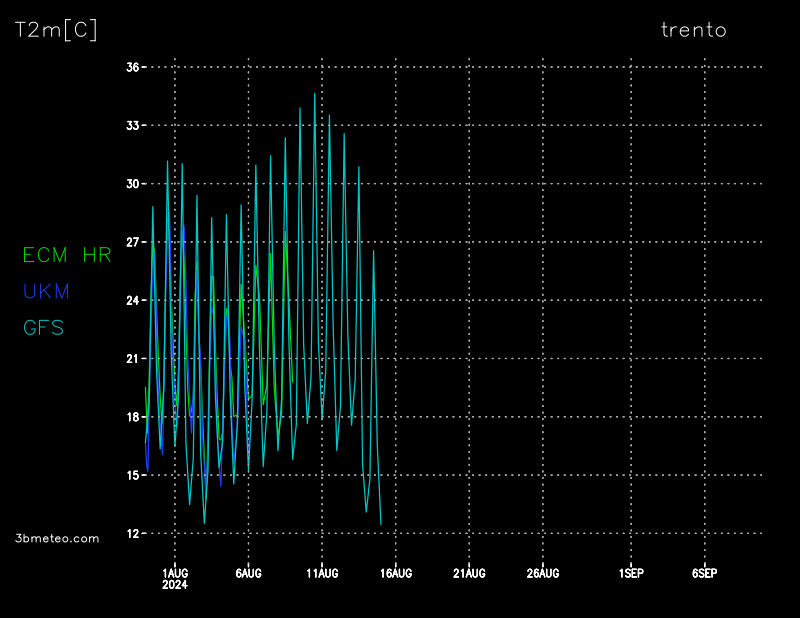Select the 30 degree y-axis label
This screenshot has width=800, height=618.
click(132, 184)
